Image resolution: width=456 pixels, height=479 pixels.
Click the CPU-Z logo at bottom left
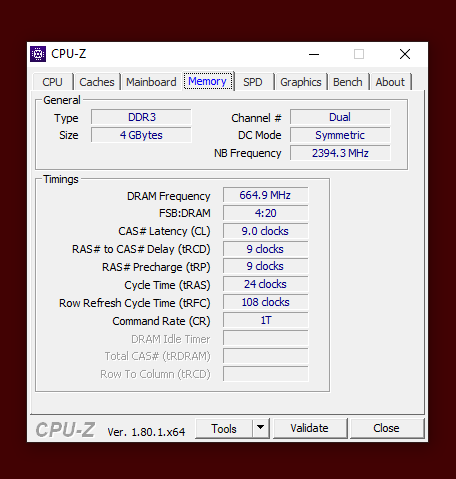(65, 429)
